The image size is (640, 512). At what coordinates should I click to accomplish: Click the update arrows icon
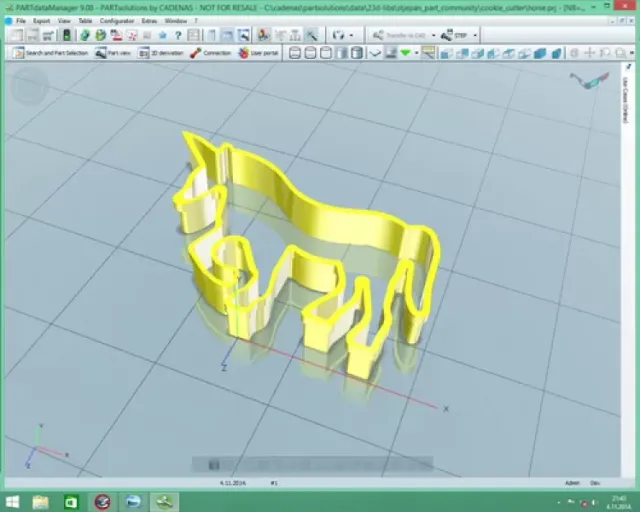point(338,36)
